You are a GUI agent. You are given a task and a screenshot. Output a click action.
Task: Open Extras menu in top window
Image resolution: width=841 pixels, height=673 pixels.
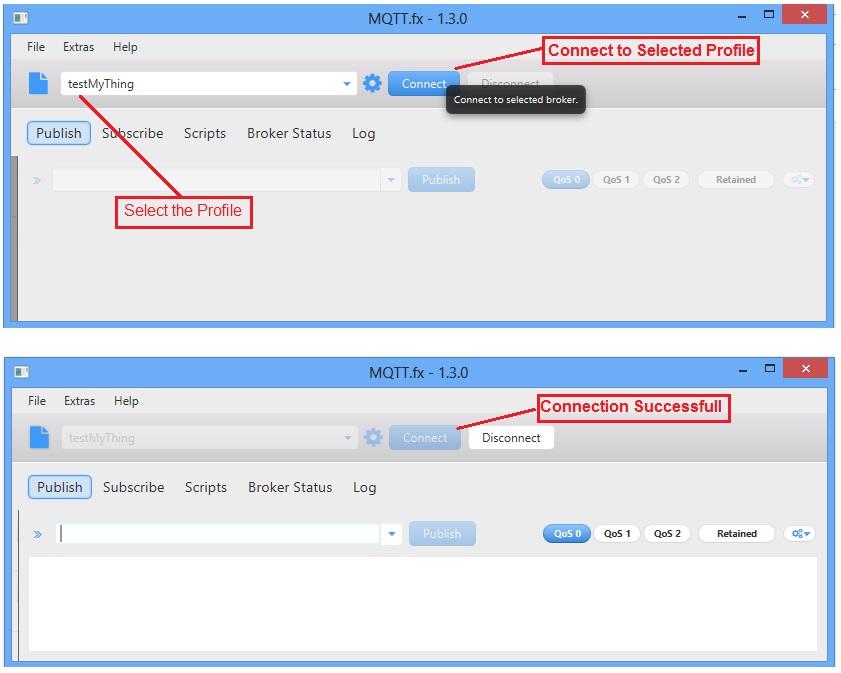point(78,47)
